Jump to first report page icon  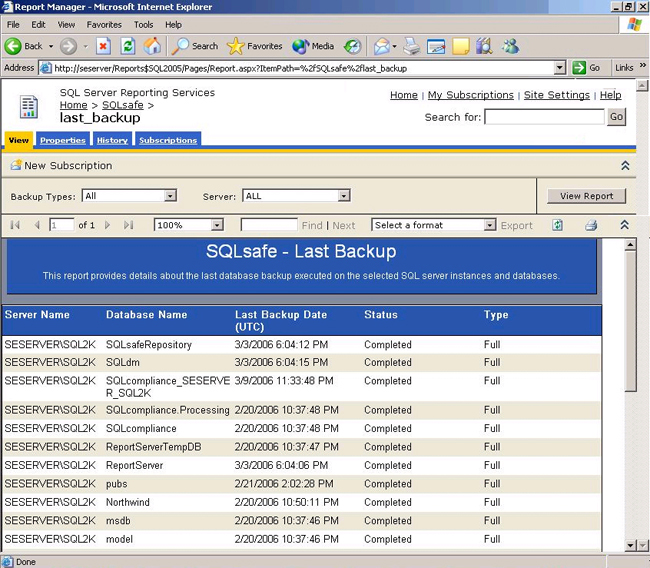[15, 225]
